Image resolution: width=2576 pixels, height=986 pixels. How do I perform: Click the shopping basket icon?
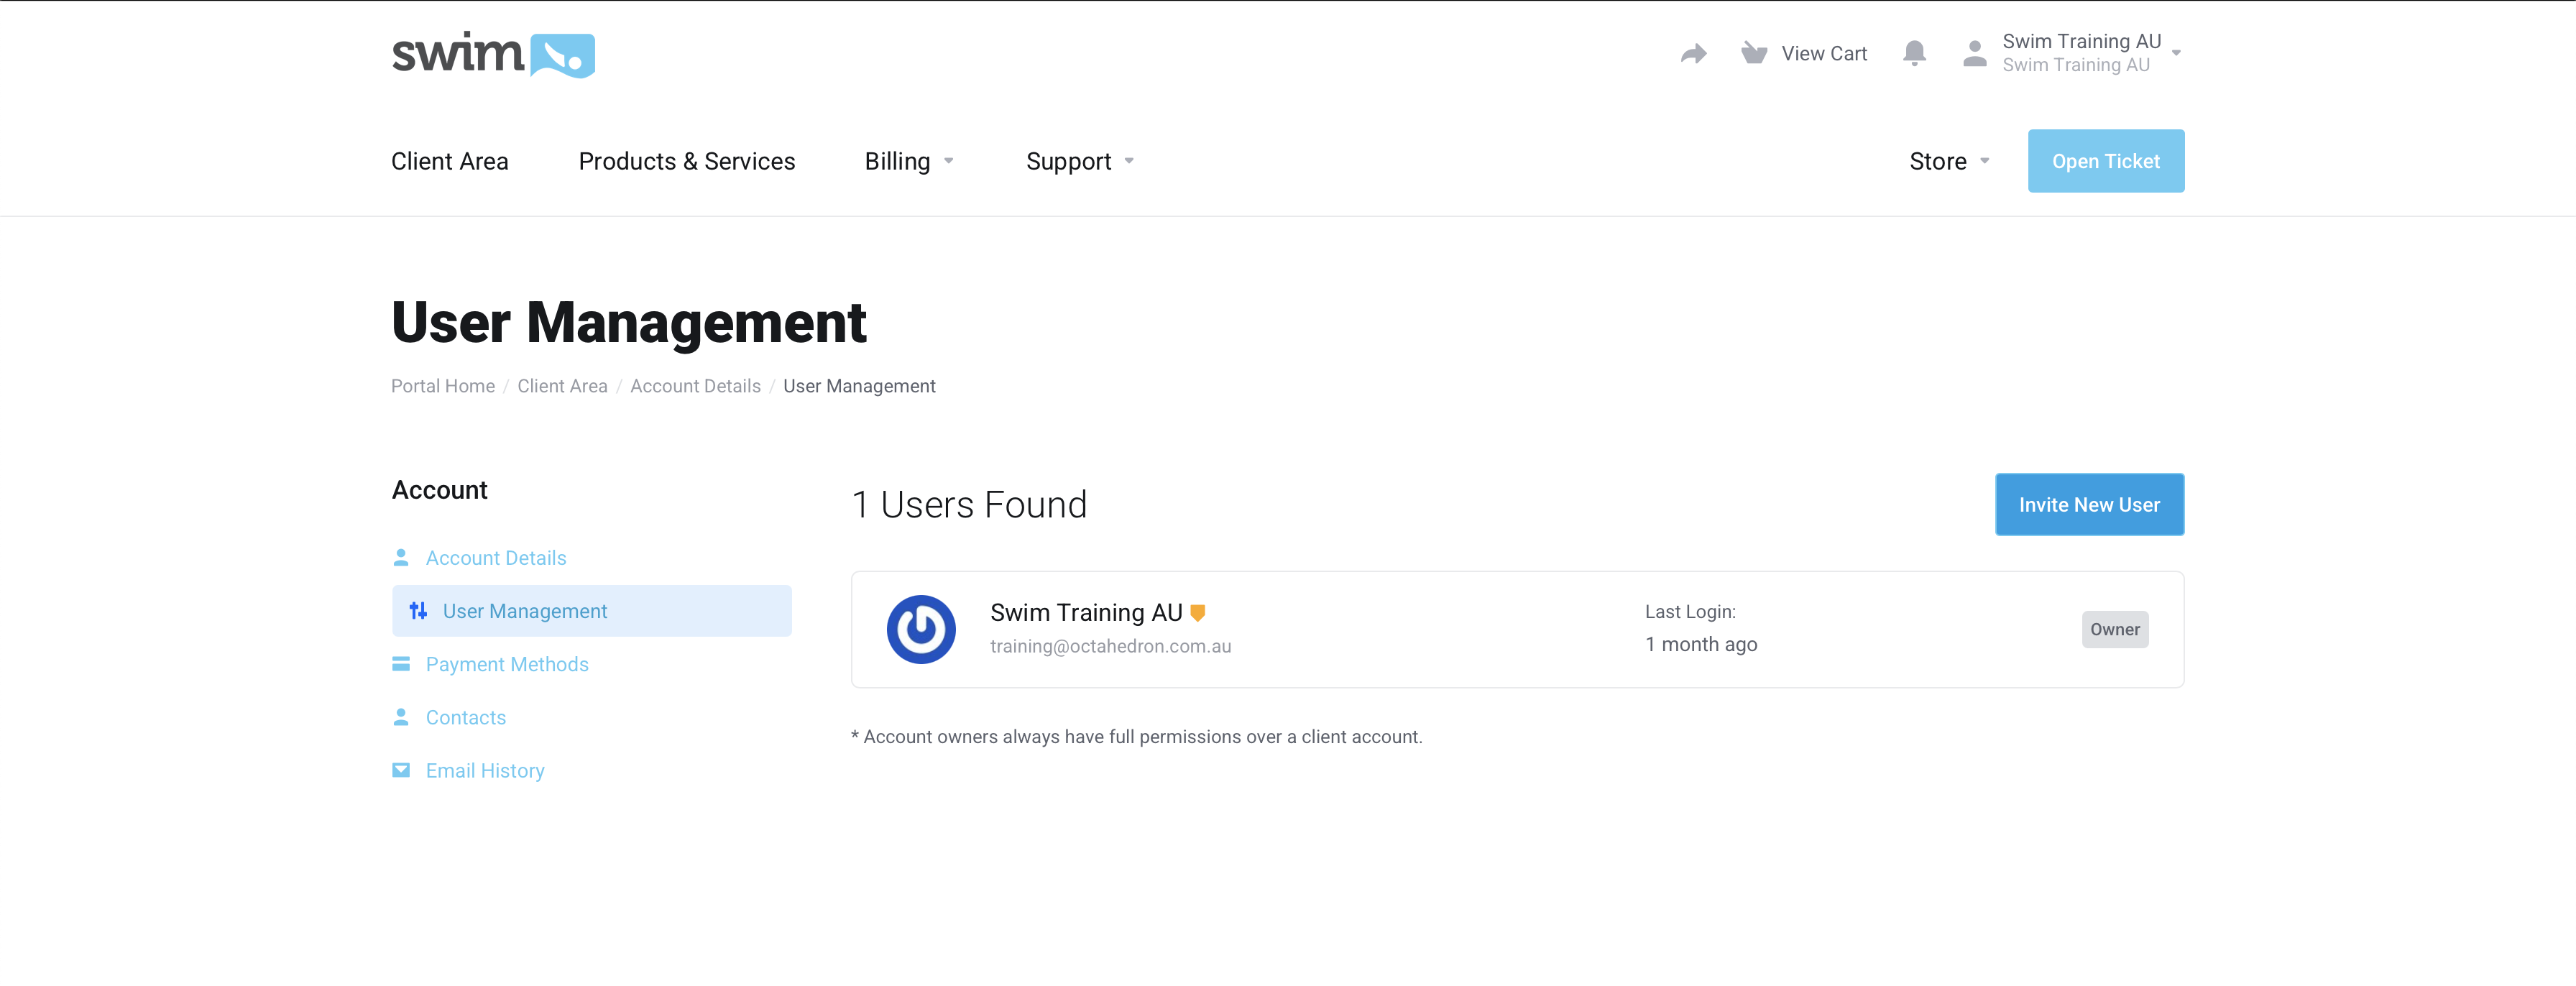pyautogui.click(x=1753, y=53)
